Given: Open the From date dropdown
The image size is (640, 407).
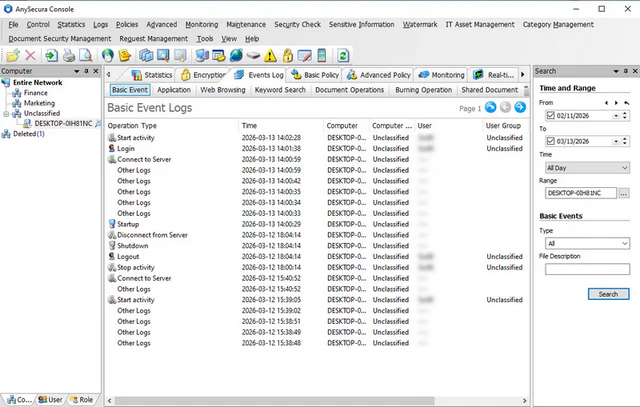Looking at the screenshot, I should pyautogui.click(x=616, y=116).
